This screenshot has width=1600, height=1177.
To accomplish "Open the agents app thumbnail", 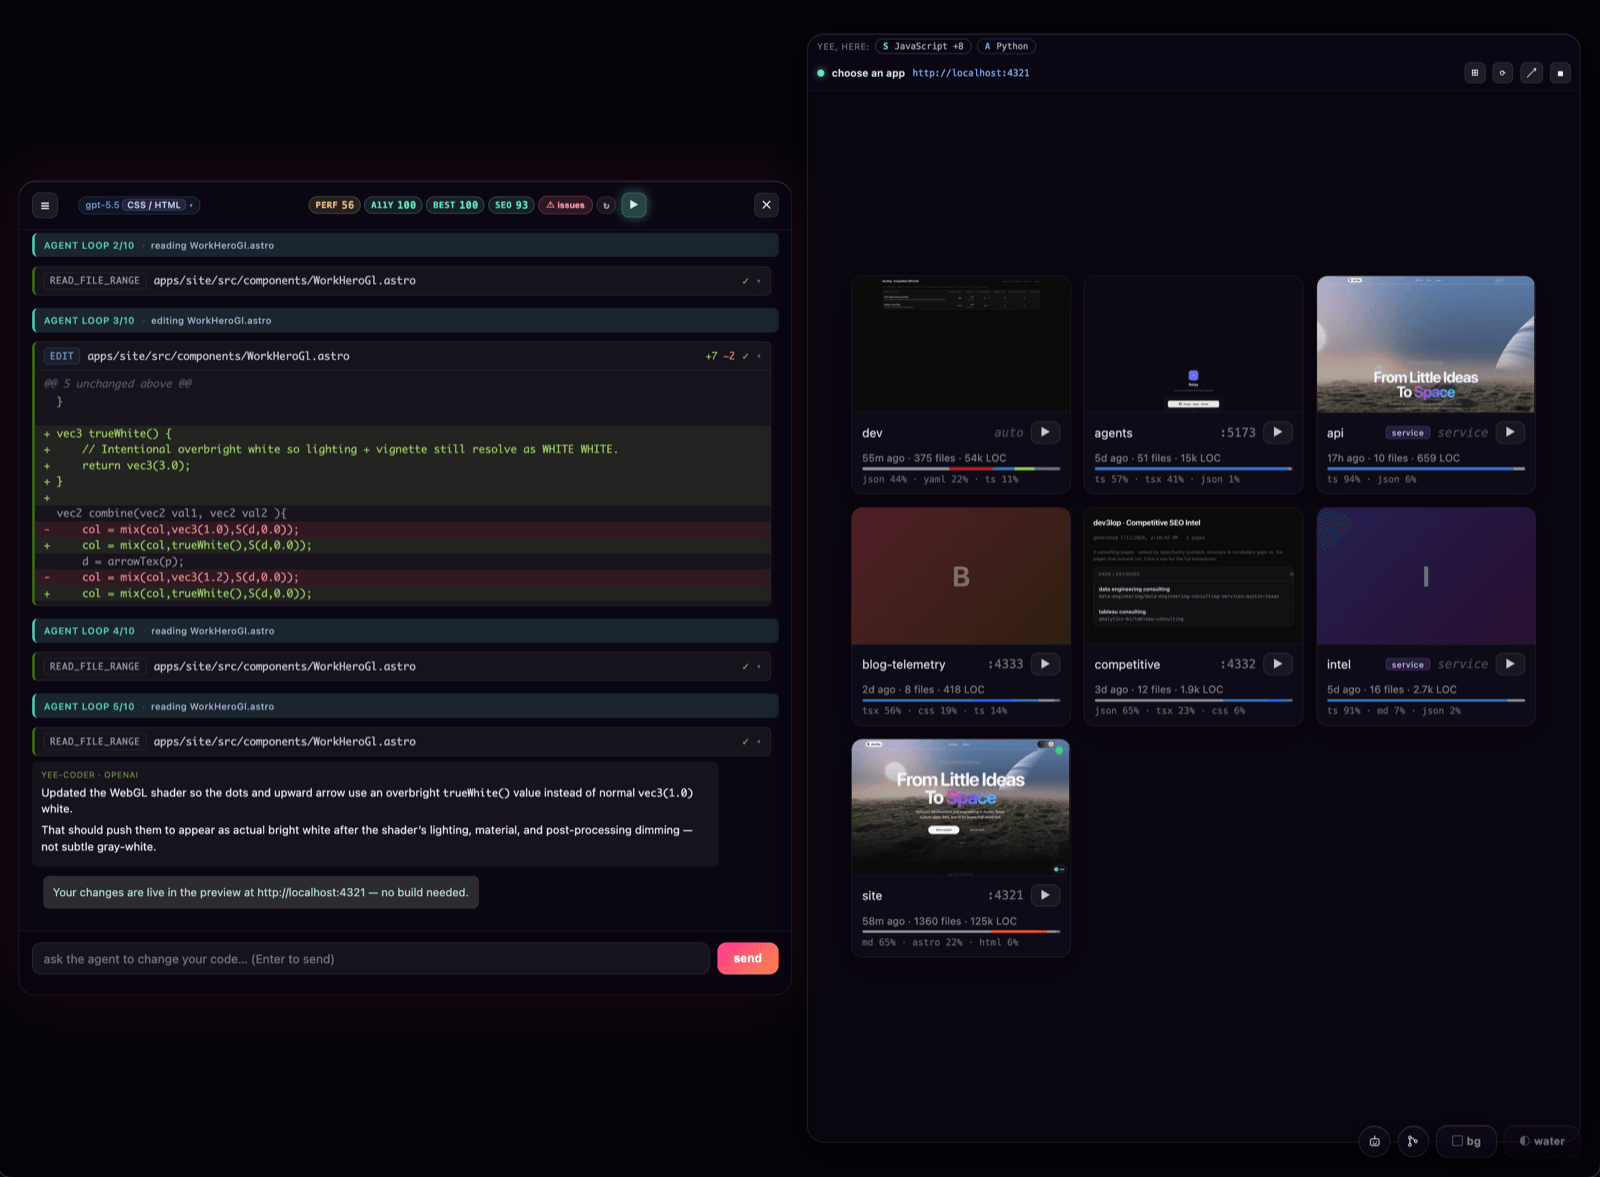I will 1193,345.
